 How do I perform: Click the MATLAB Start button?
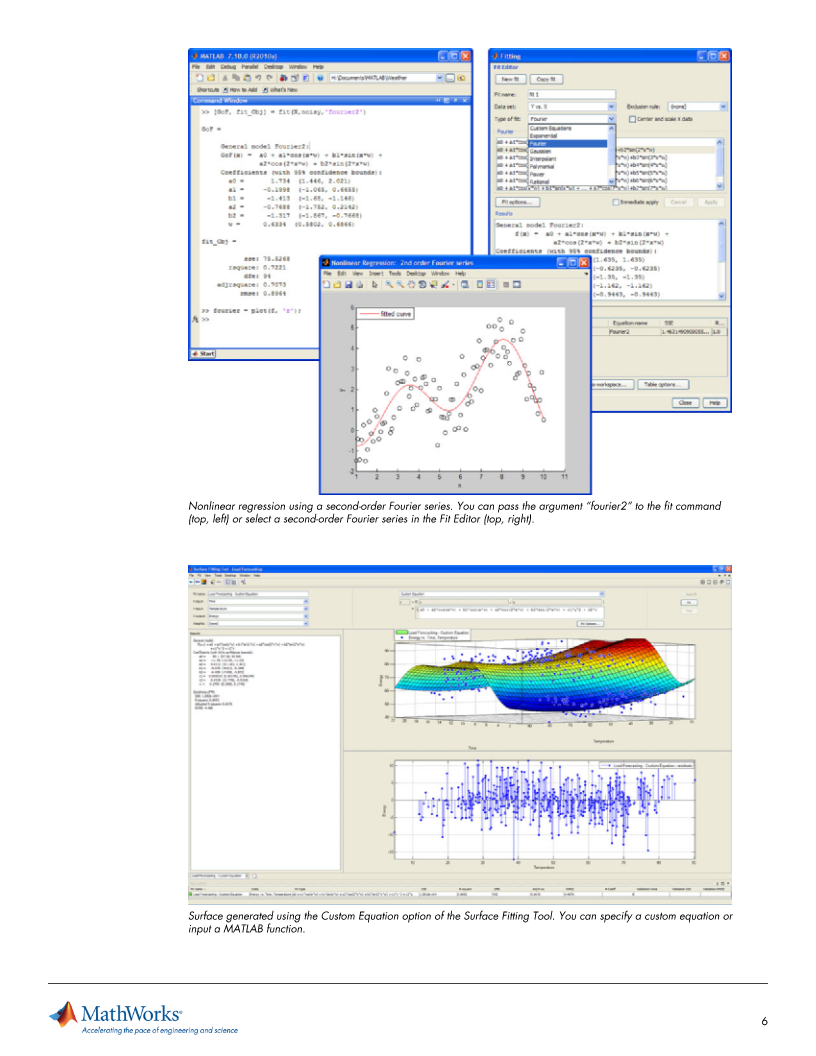point(203,354)
